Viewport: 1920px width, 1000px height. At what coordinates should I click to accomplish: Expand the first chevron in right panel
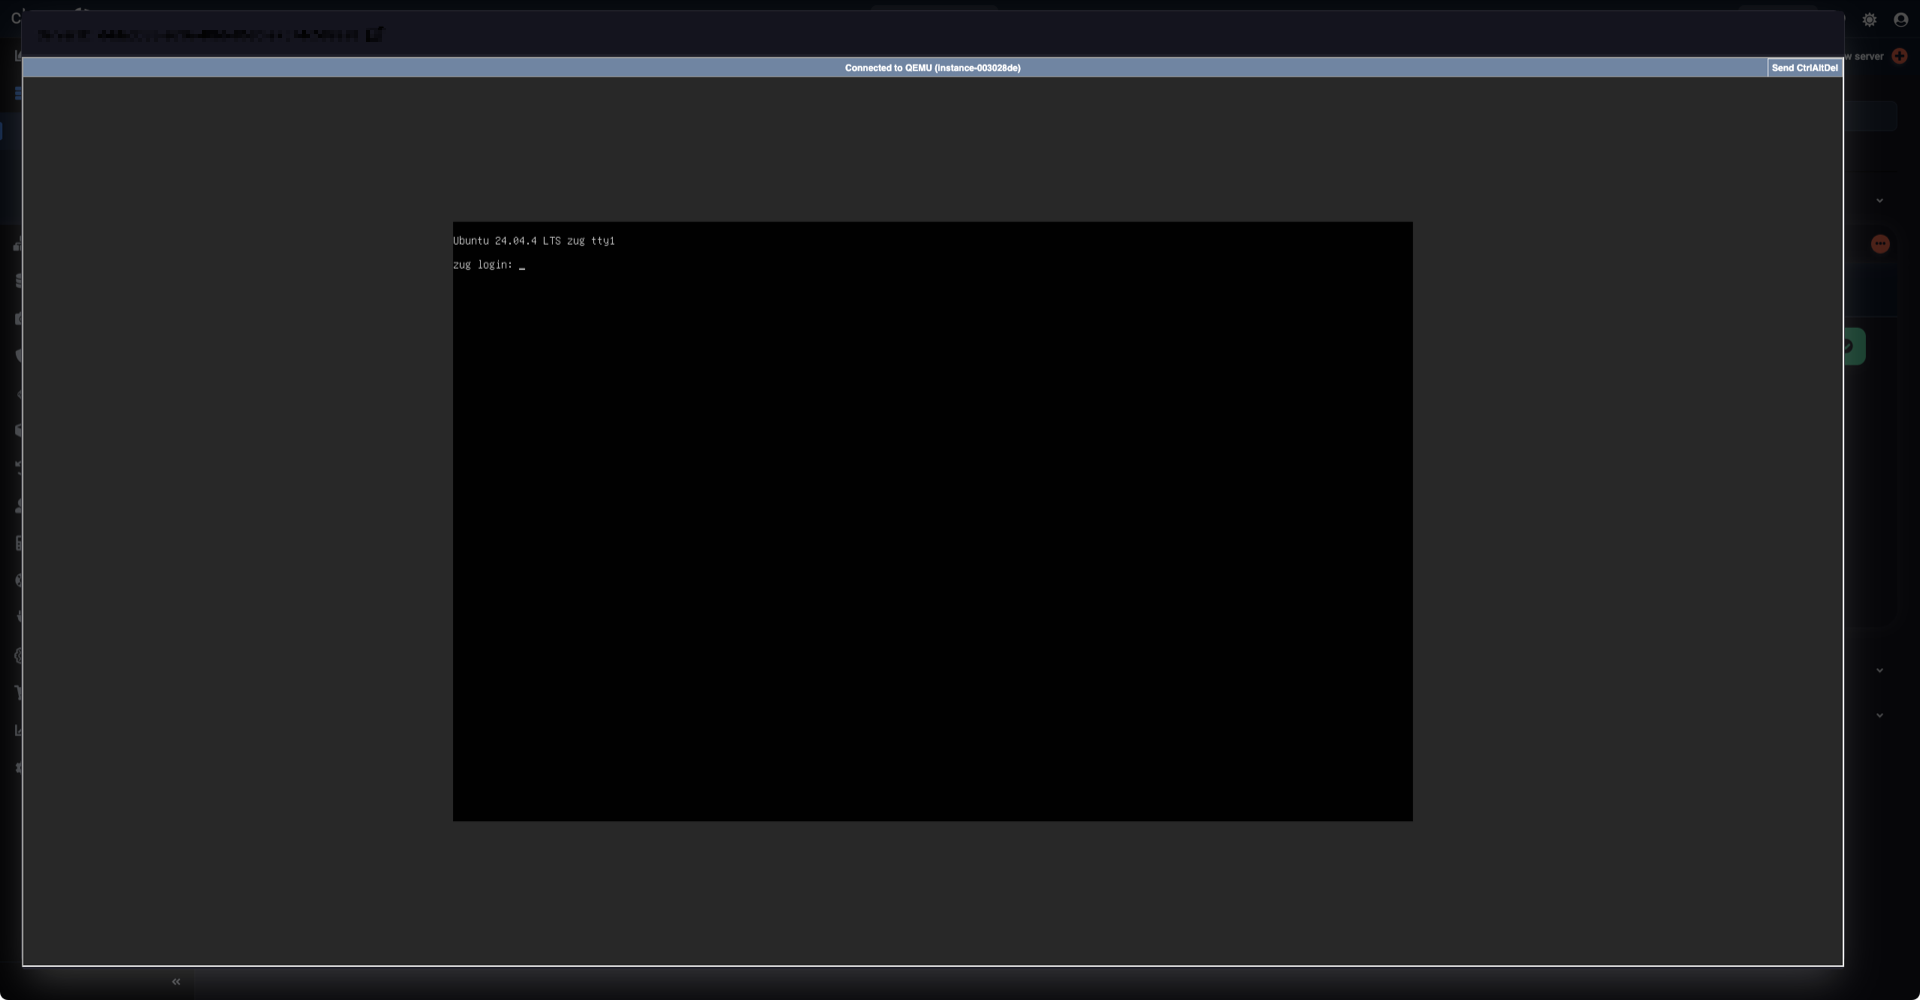click(1880, 201)
